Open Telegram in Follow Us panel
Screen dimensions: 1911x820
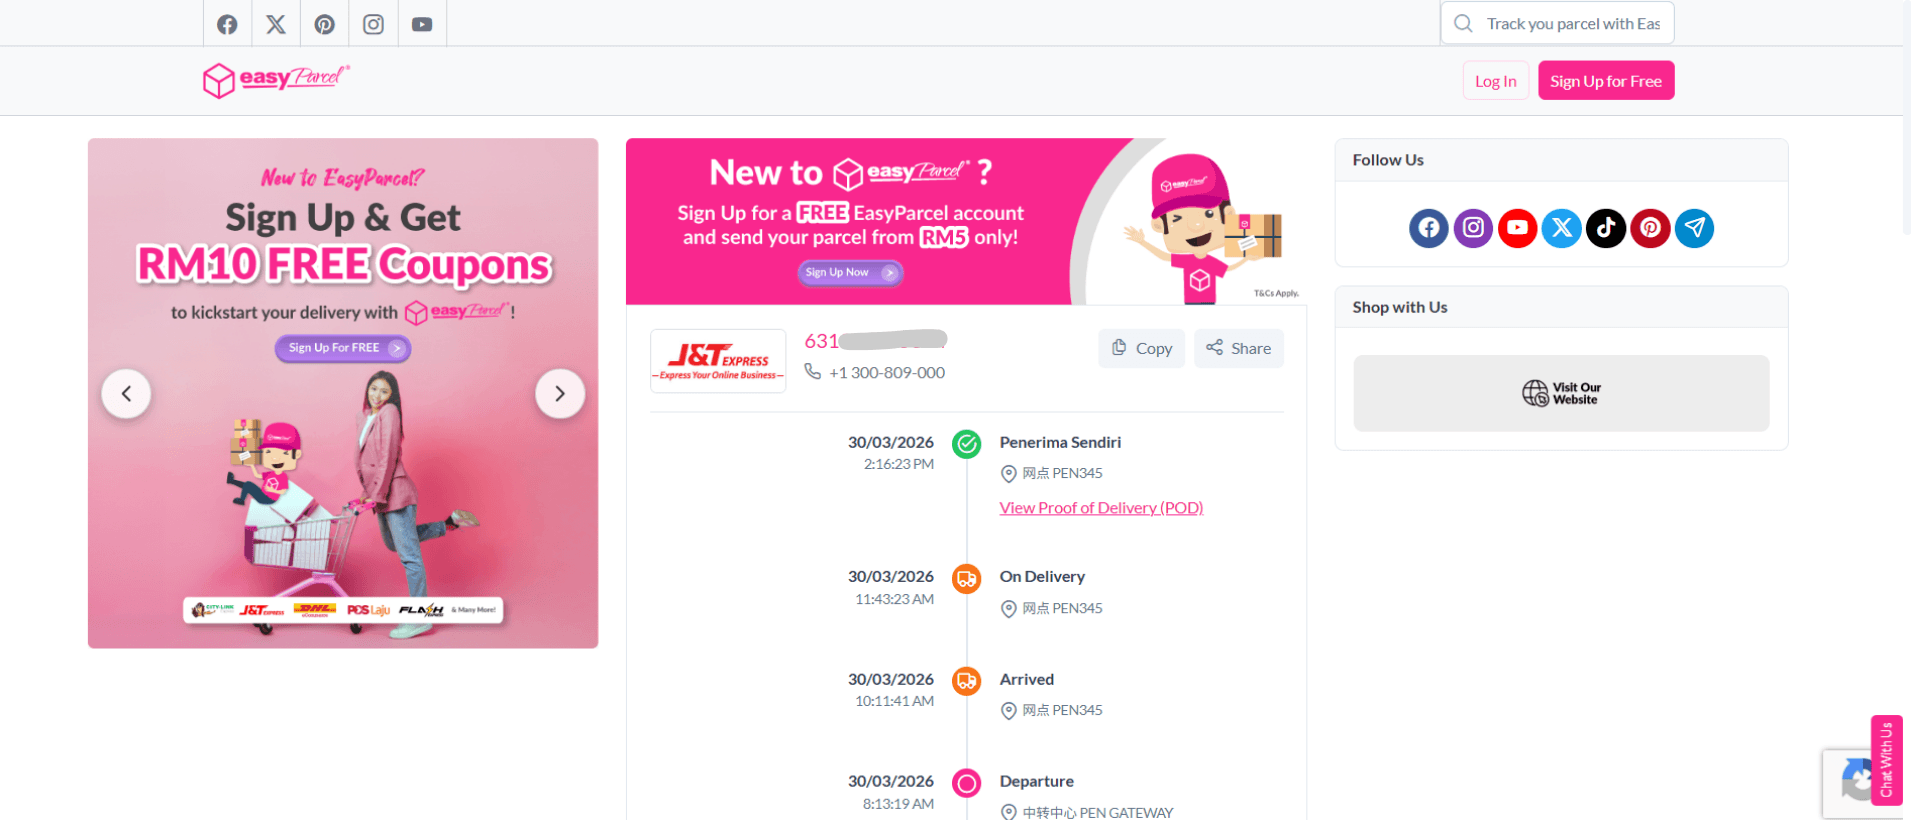point(1694,228)
